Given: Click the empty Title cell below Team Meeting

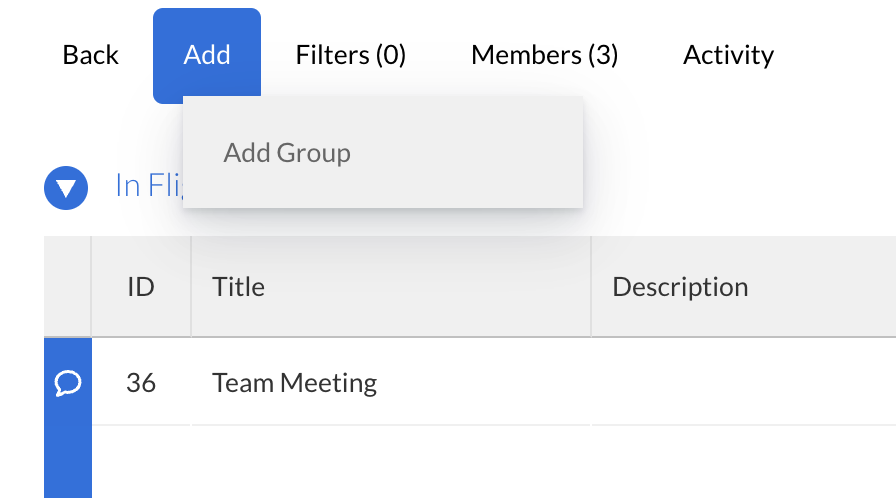Looking at the screenshot, I should tap(390, 462).
